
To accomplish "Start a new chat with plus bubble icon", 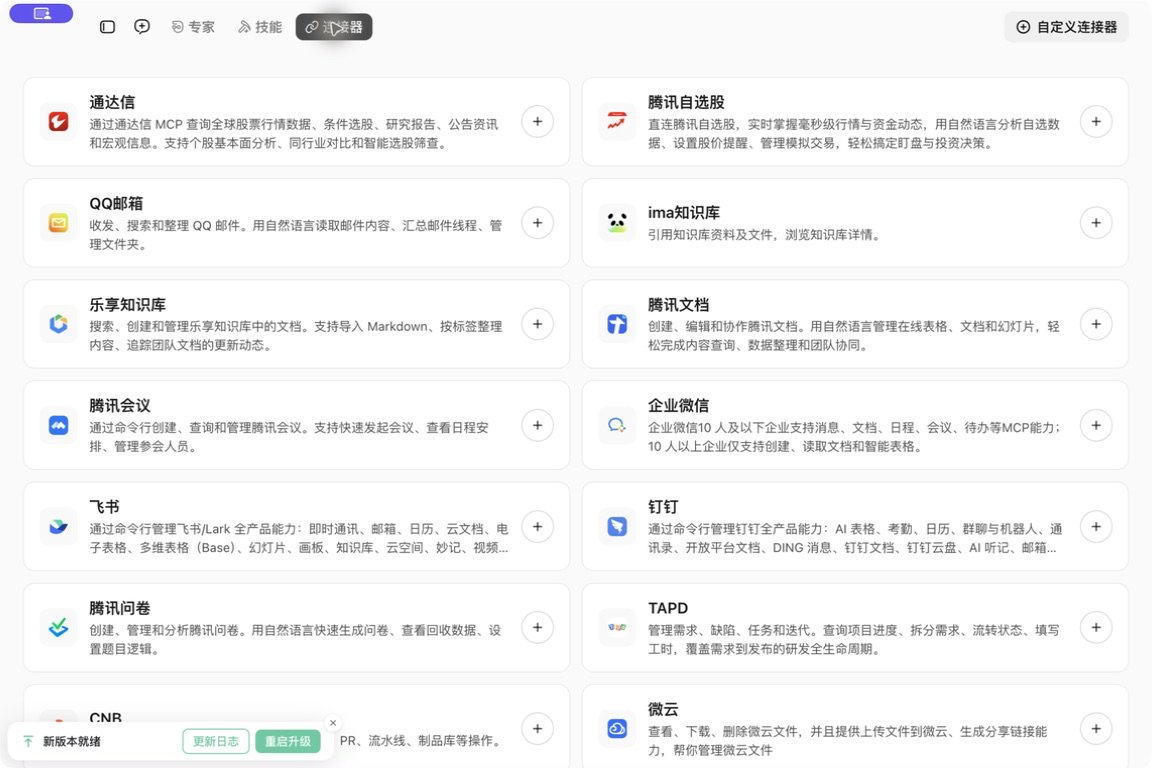I will tap(142, 26).
